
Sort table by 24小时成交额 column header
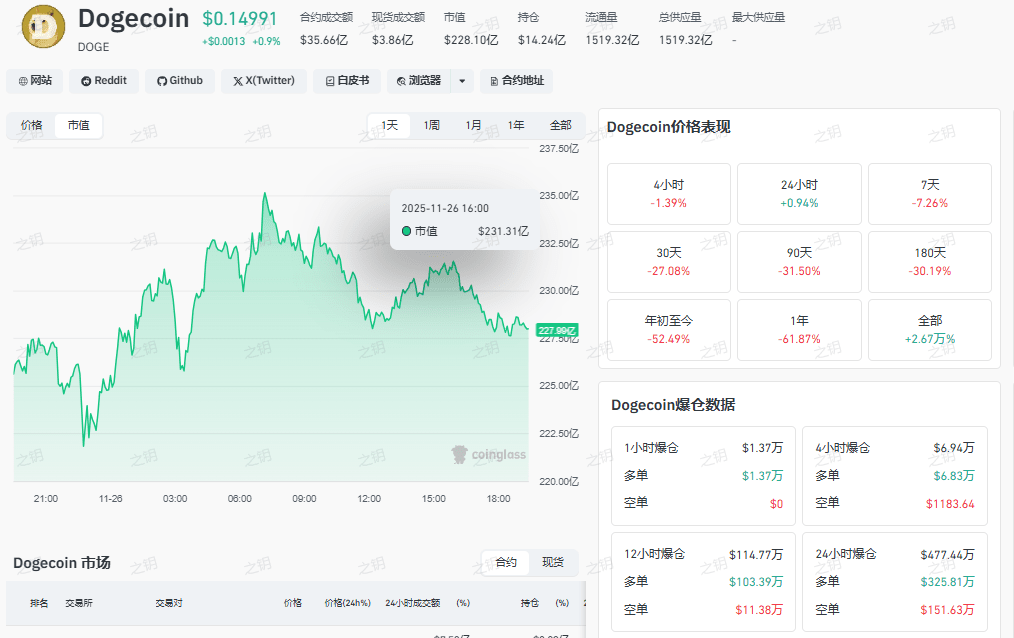point(413,603)
